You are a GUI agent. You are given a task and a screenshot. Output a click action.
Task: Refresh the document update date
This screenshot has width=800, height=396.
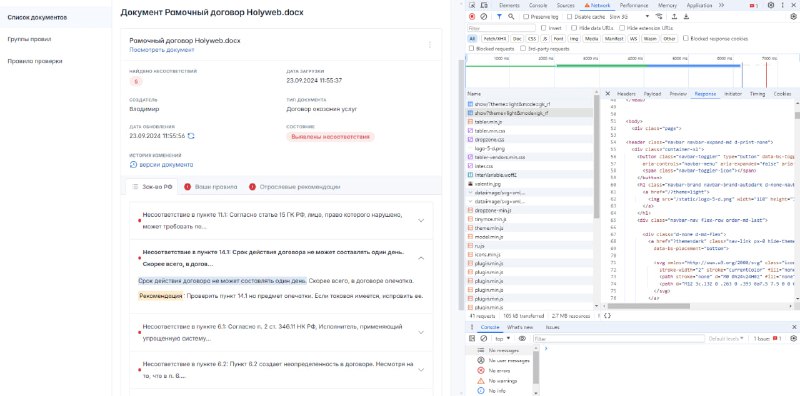pyautogui.click(x=191, y=136)
